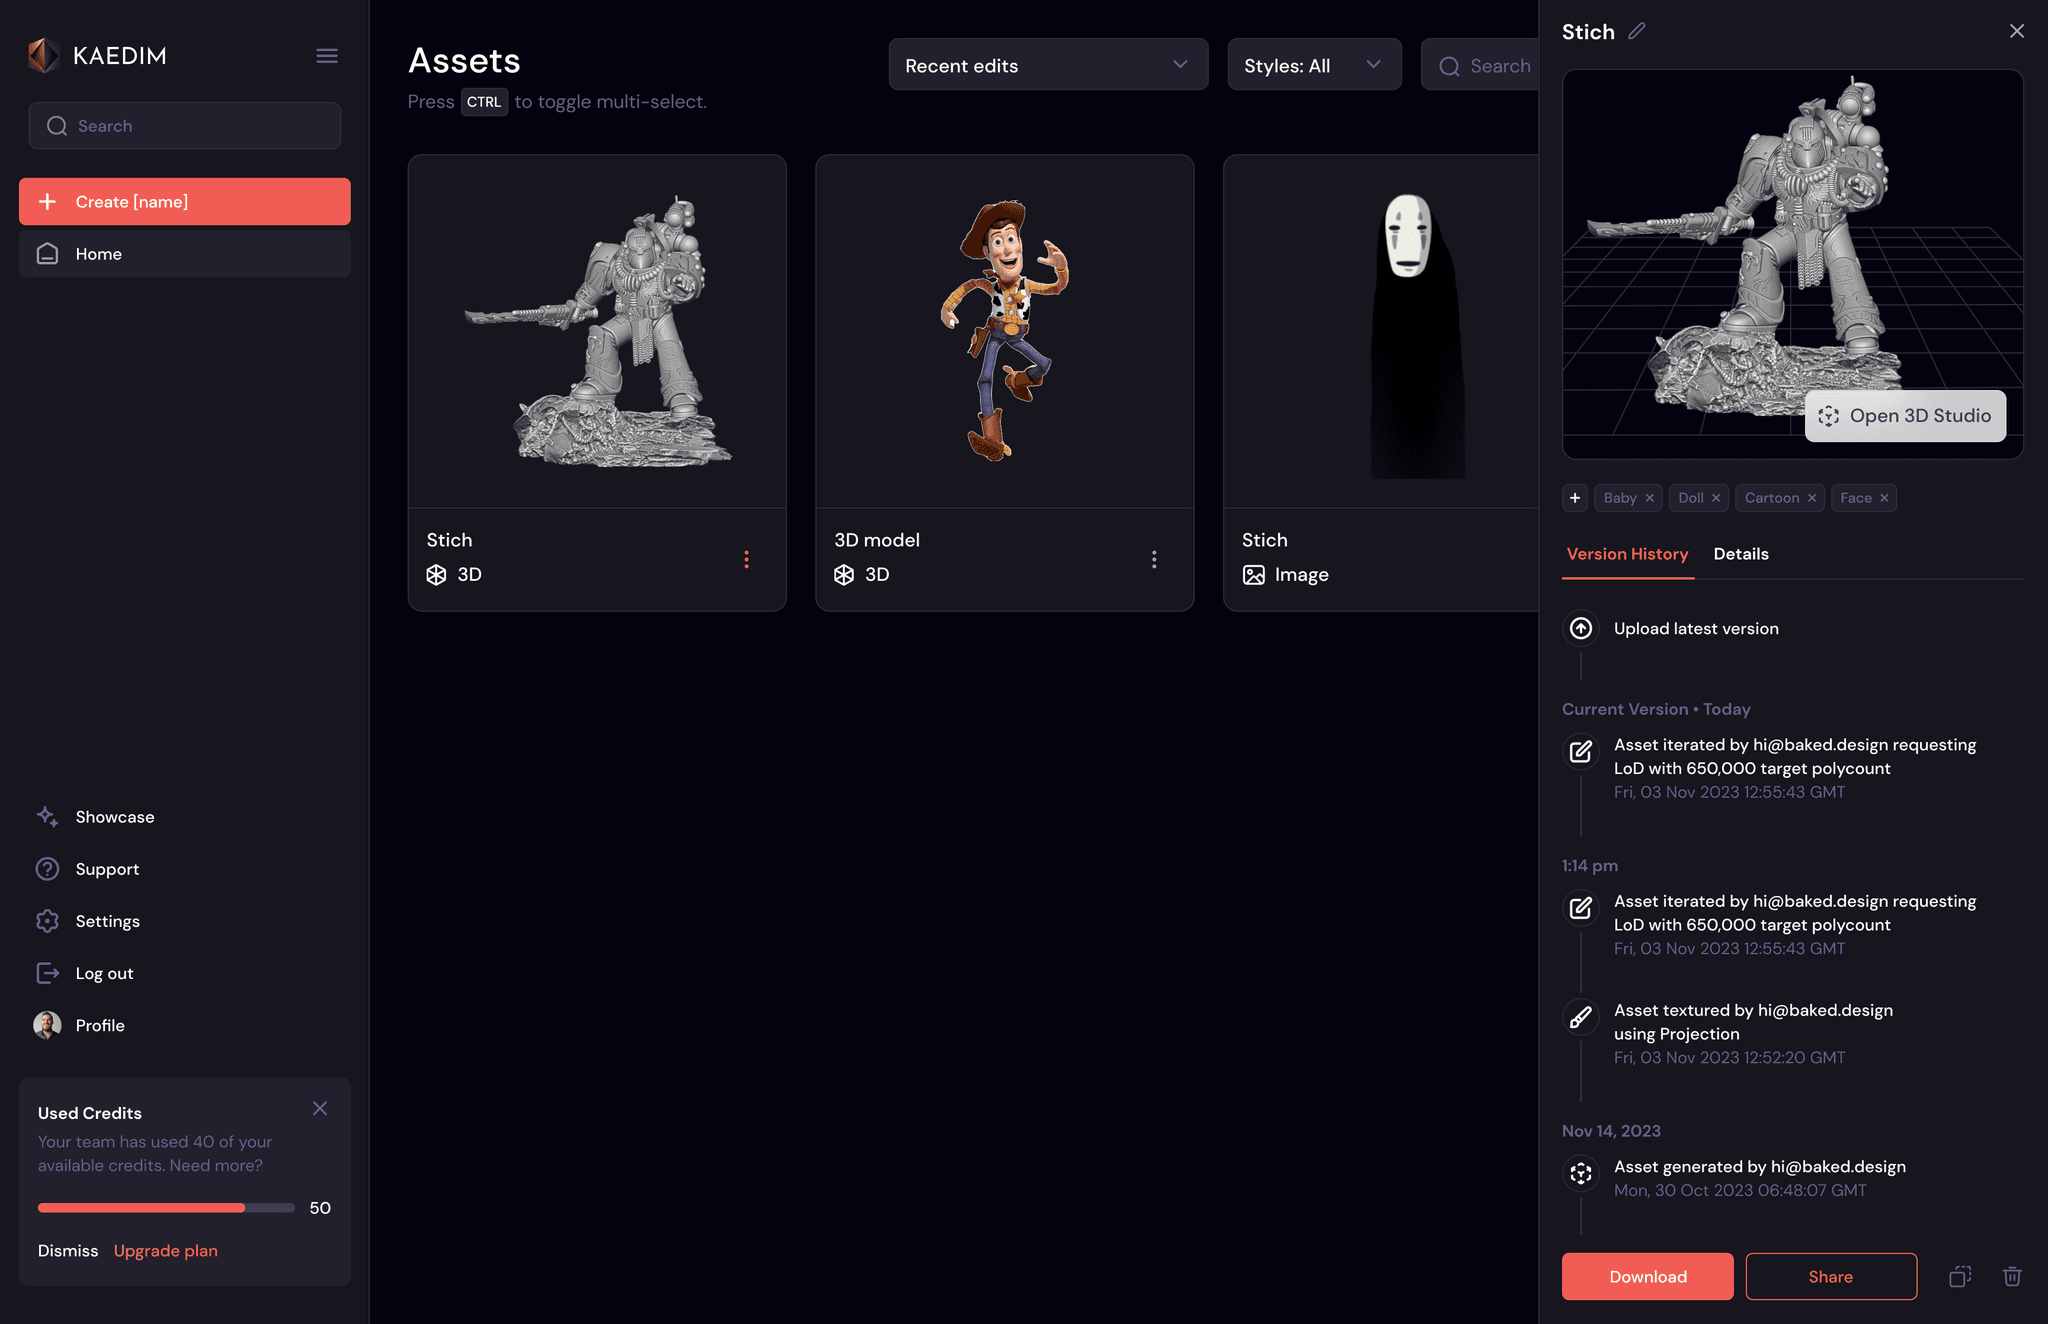Viewport: 2048px width, 1324px height.
Task: Click the upload latest version icon
Action: [1581, 628]
